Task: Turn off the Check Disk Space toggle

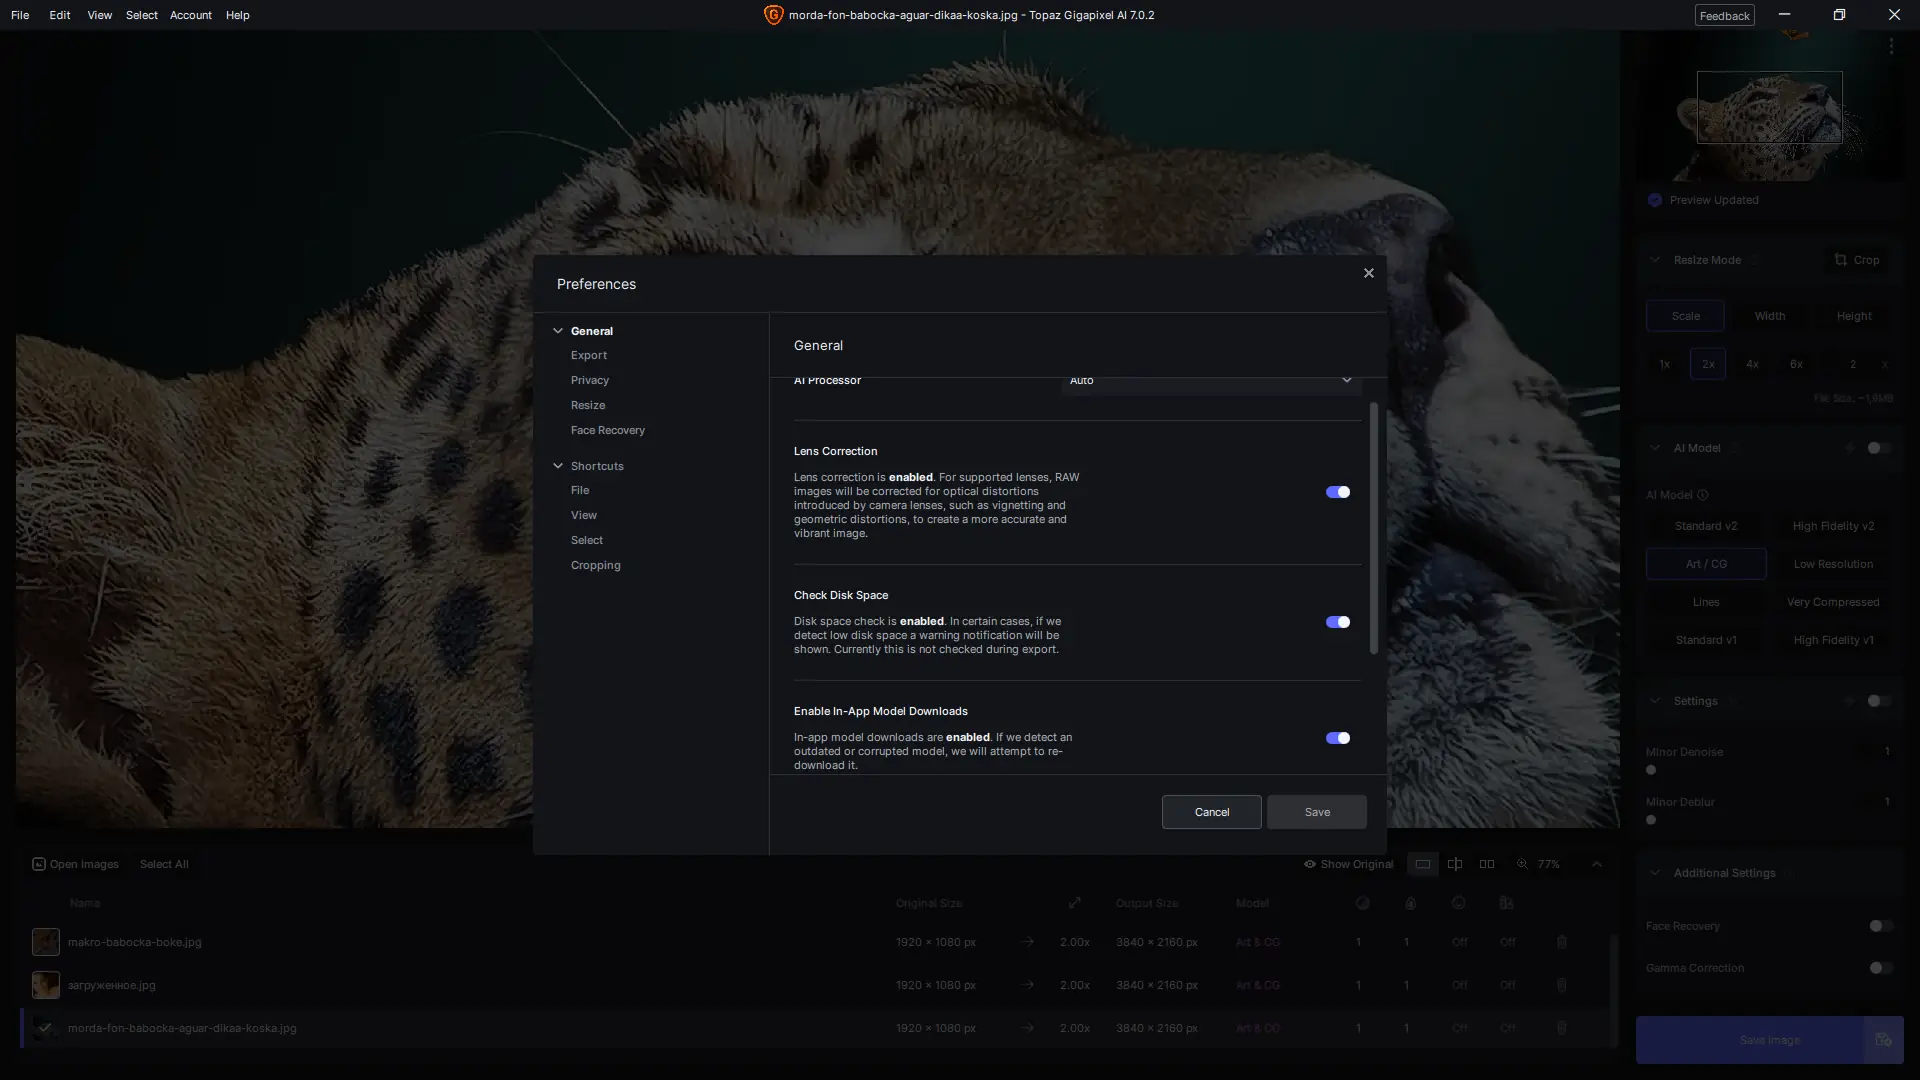Action: coord(1337,622)
